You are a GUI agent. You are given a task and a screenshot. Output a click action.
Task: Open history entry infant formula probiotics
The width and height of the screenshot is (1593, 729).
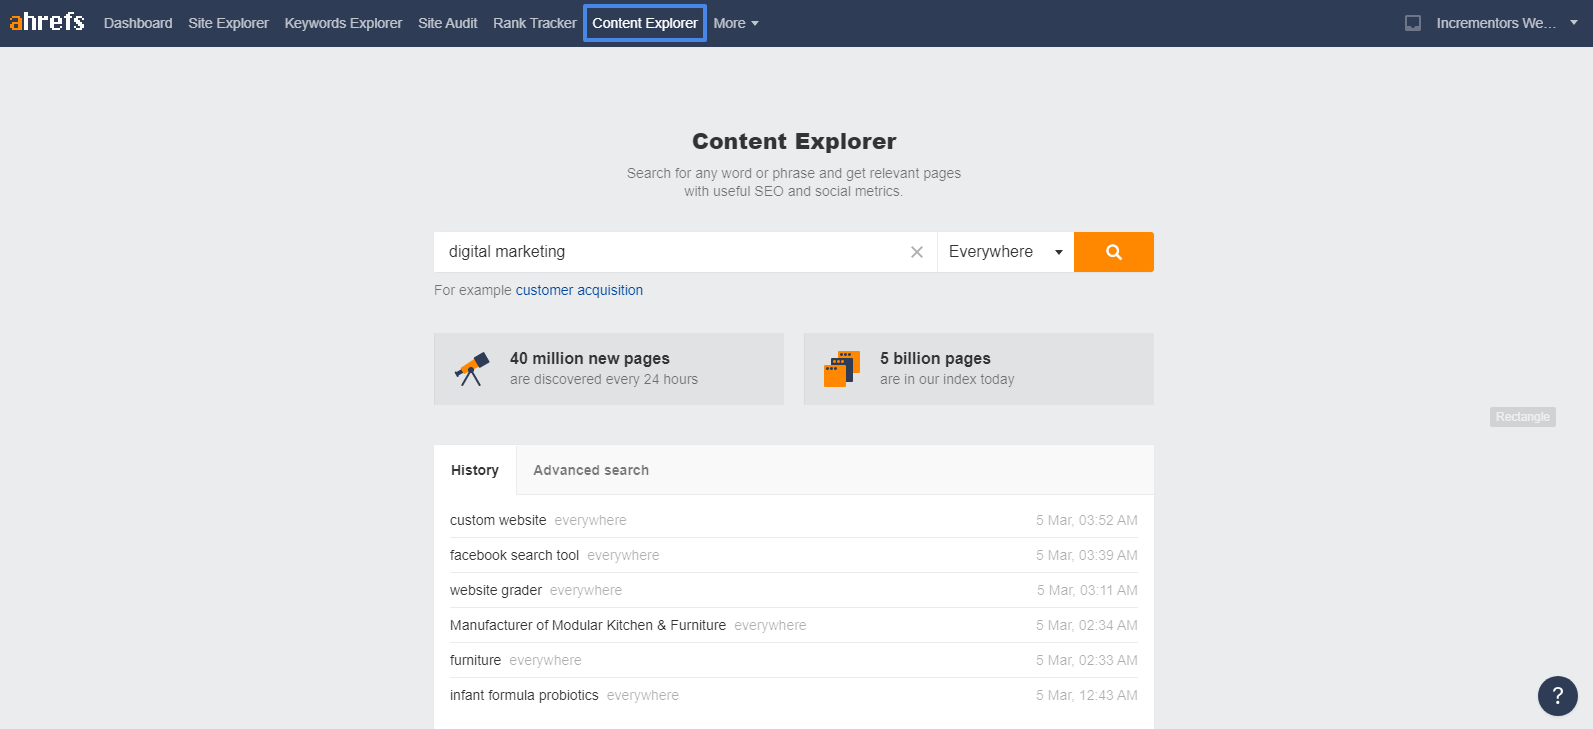click(x=524, y=695)
